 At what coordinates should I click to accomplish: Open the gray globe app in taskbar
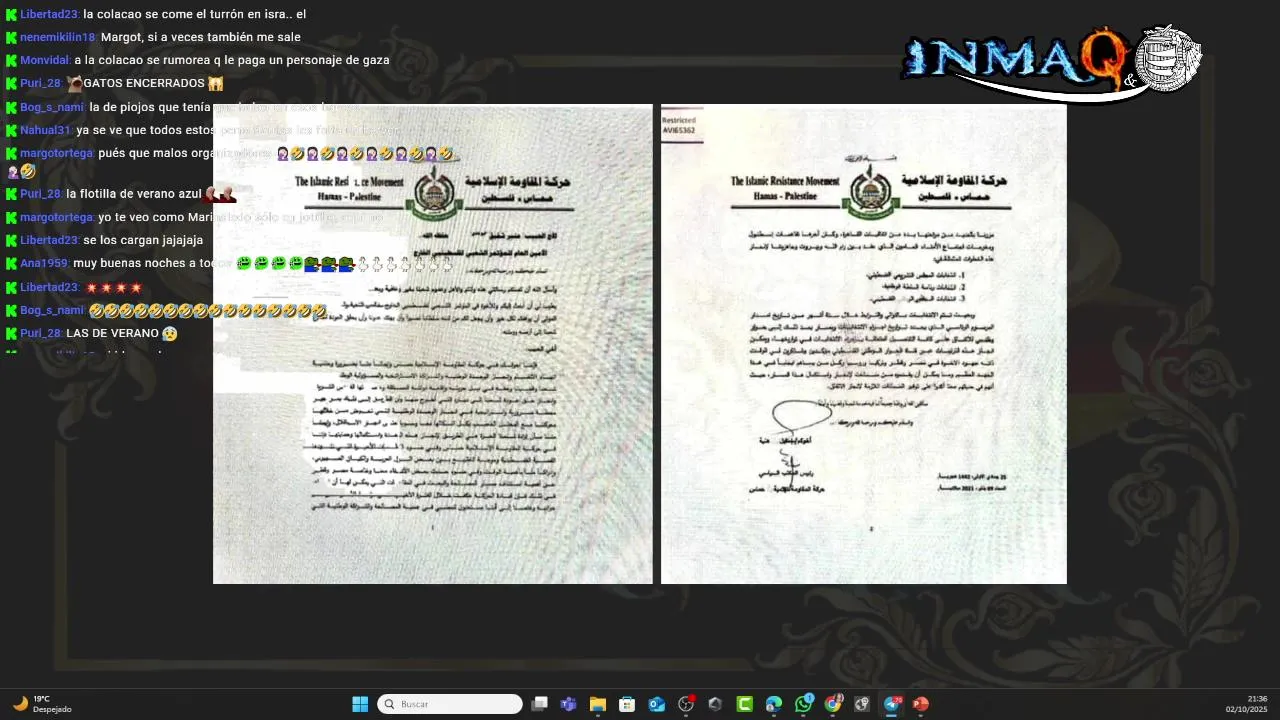point(862,704)
